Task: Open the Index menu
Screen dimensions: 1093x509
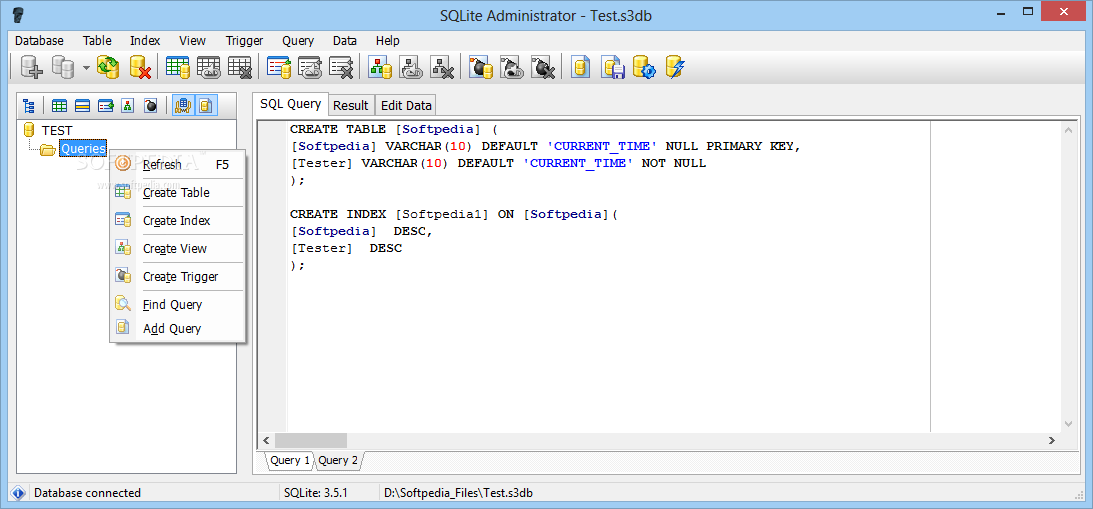Action: 145,40
